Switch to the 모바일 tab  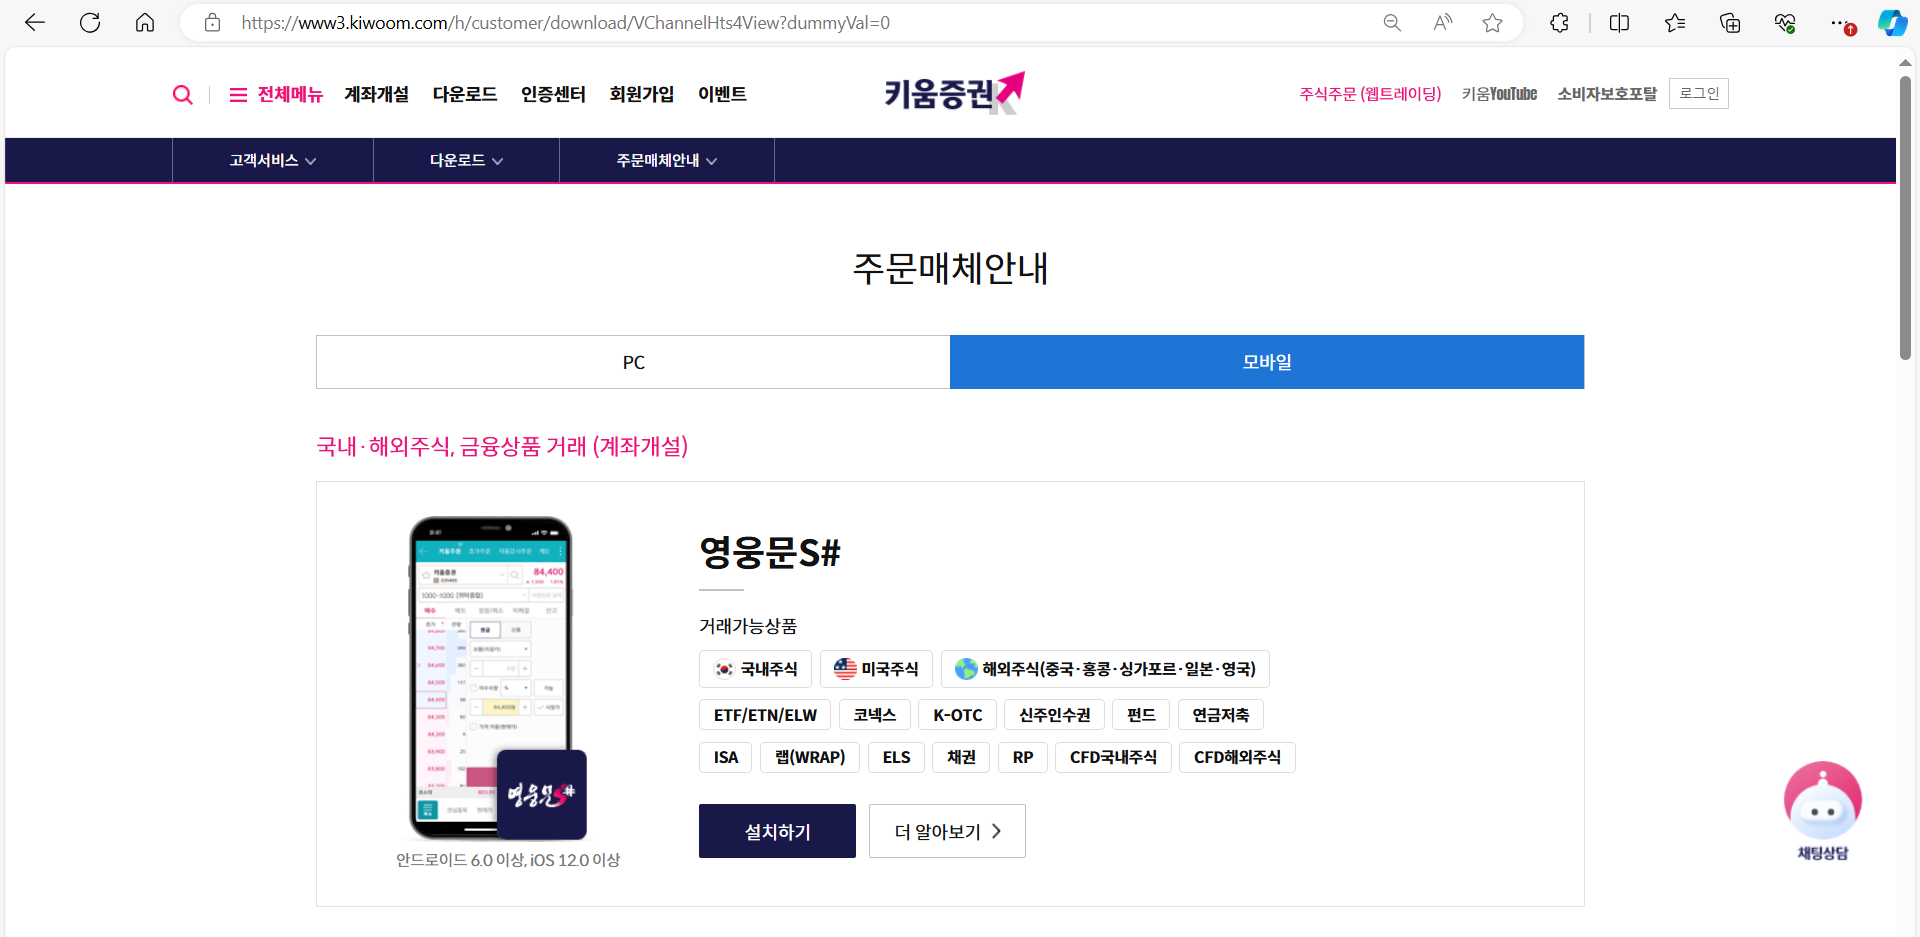tap(1267, 362)
